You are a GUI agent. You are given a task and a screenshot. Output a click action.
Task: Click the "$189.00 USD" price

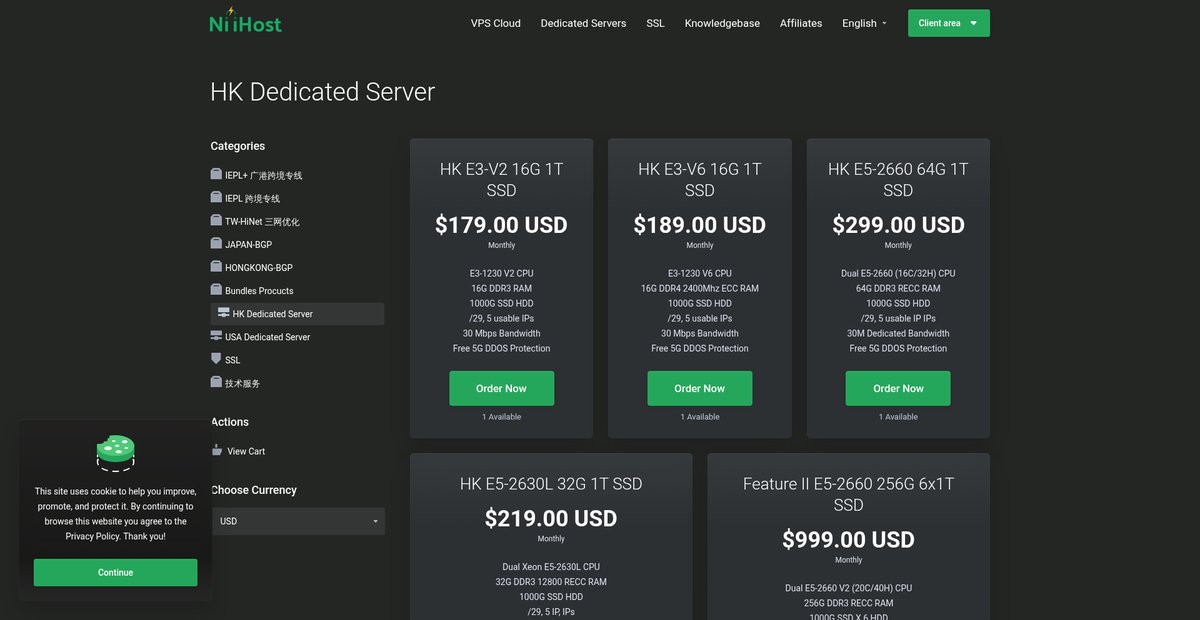coord(700,225)
